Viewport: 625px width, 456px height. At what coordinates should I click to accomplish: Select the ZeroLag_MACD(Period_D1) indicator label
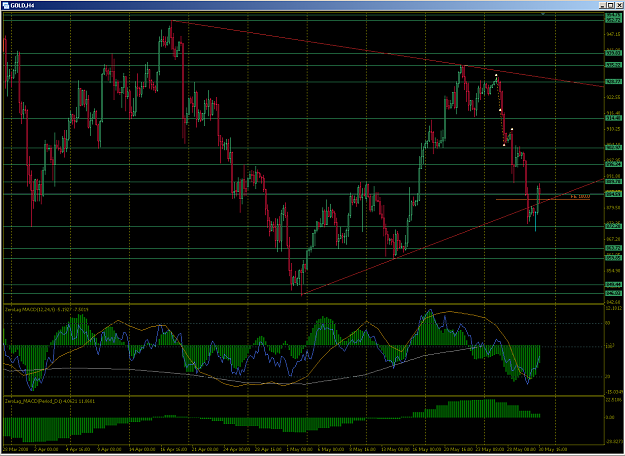click(x=49, y=401)
